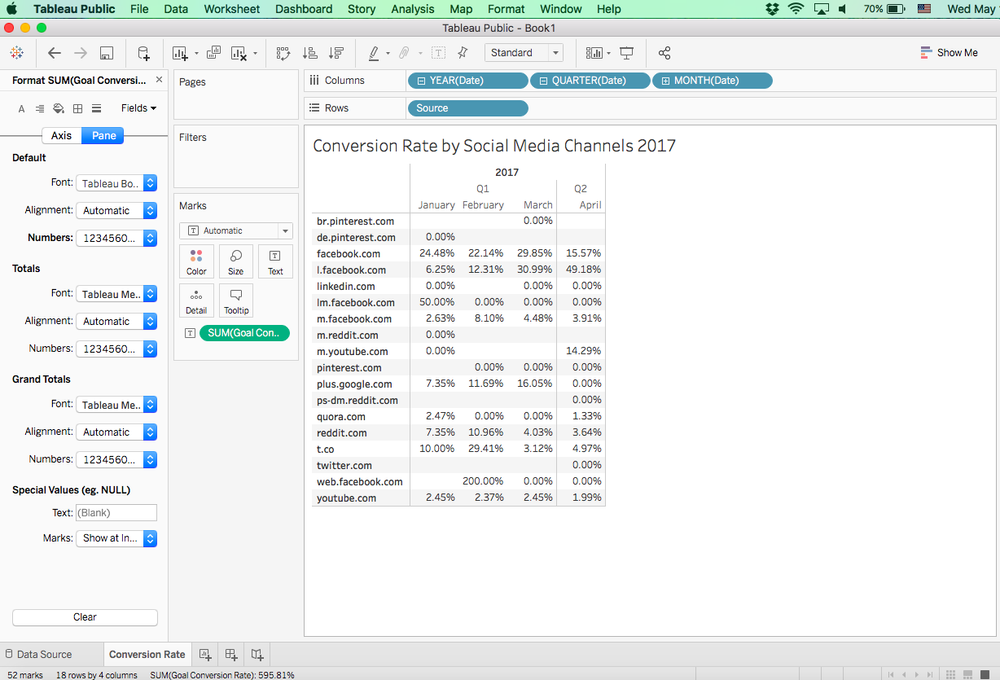
Task: Redo with the forward arrow icon
Action: tap(80, 53)
